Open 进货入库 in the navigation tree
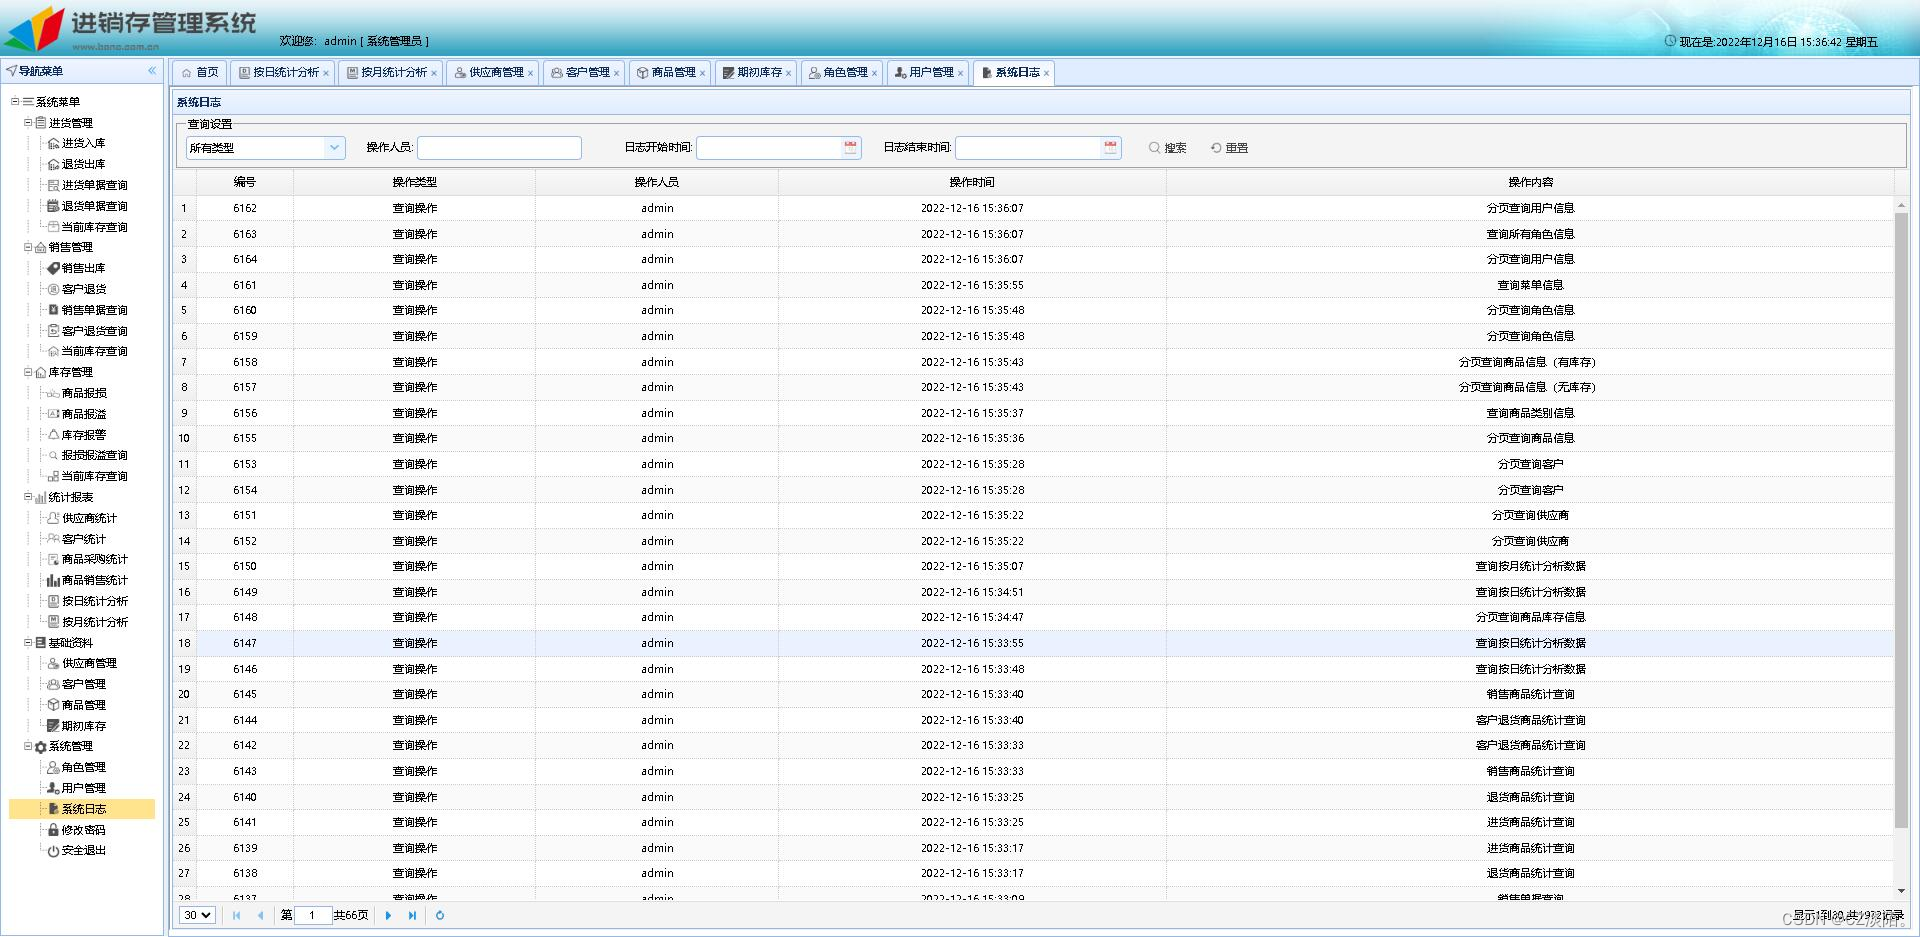Image resolution: width=1920 pixels, height=937 pixels. (83, 143)
